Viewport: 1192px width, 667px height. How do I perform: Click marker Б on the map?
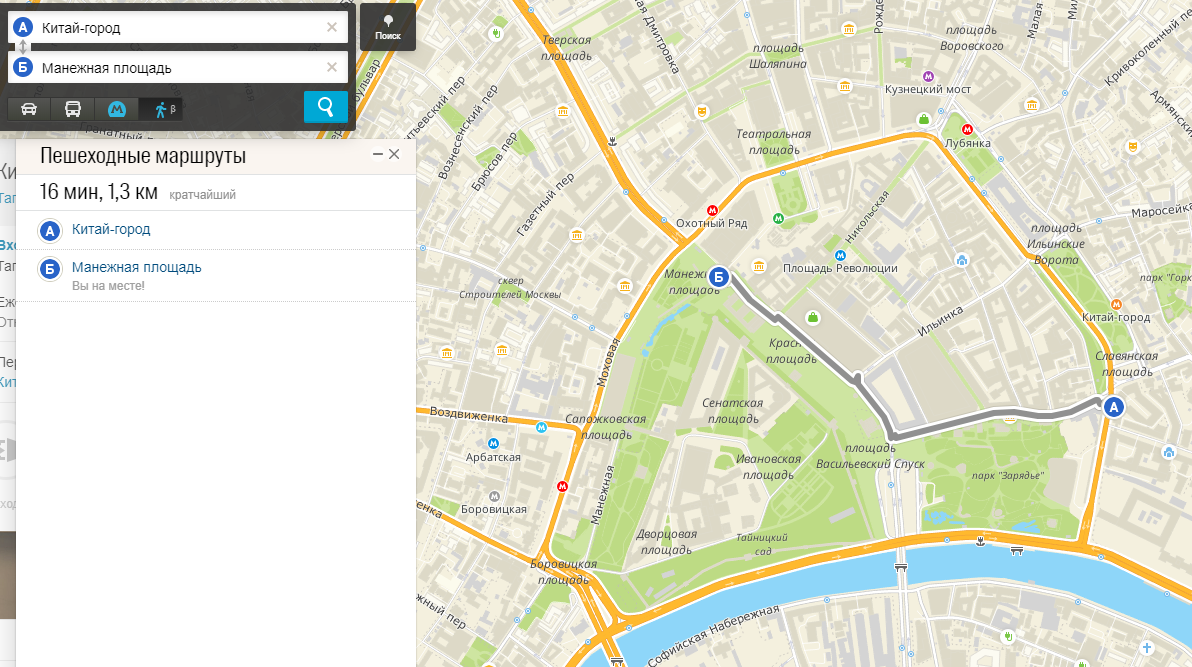click(x=718, y=278)
